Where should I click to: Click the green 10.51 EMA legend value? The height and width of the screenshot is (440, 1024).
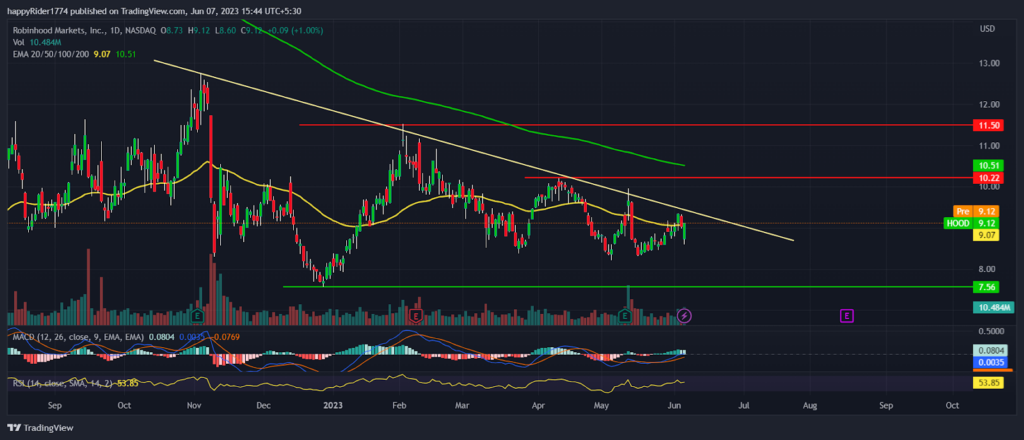pyautogui.click(x=125, y=54)
